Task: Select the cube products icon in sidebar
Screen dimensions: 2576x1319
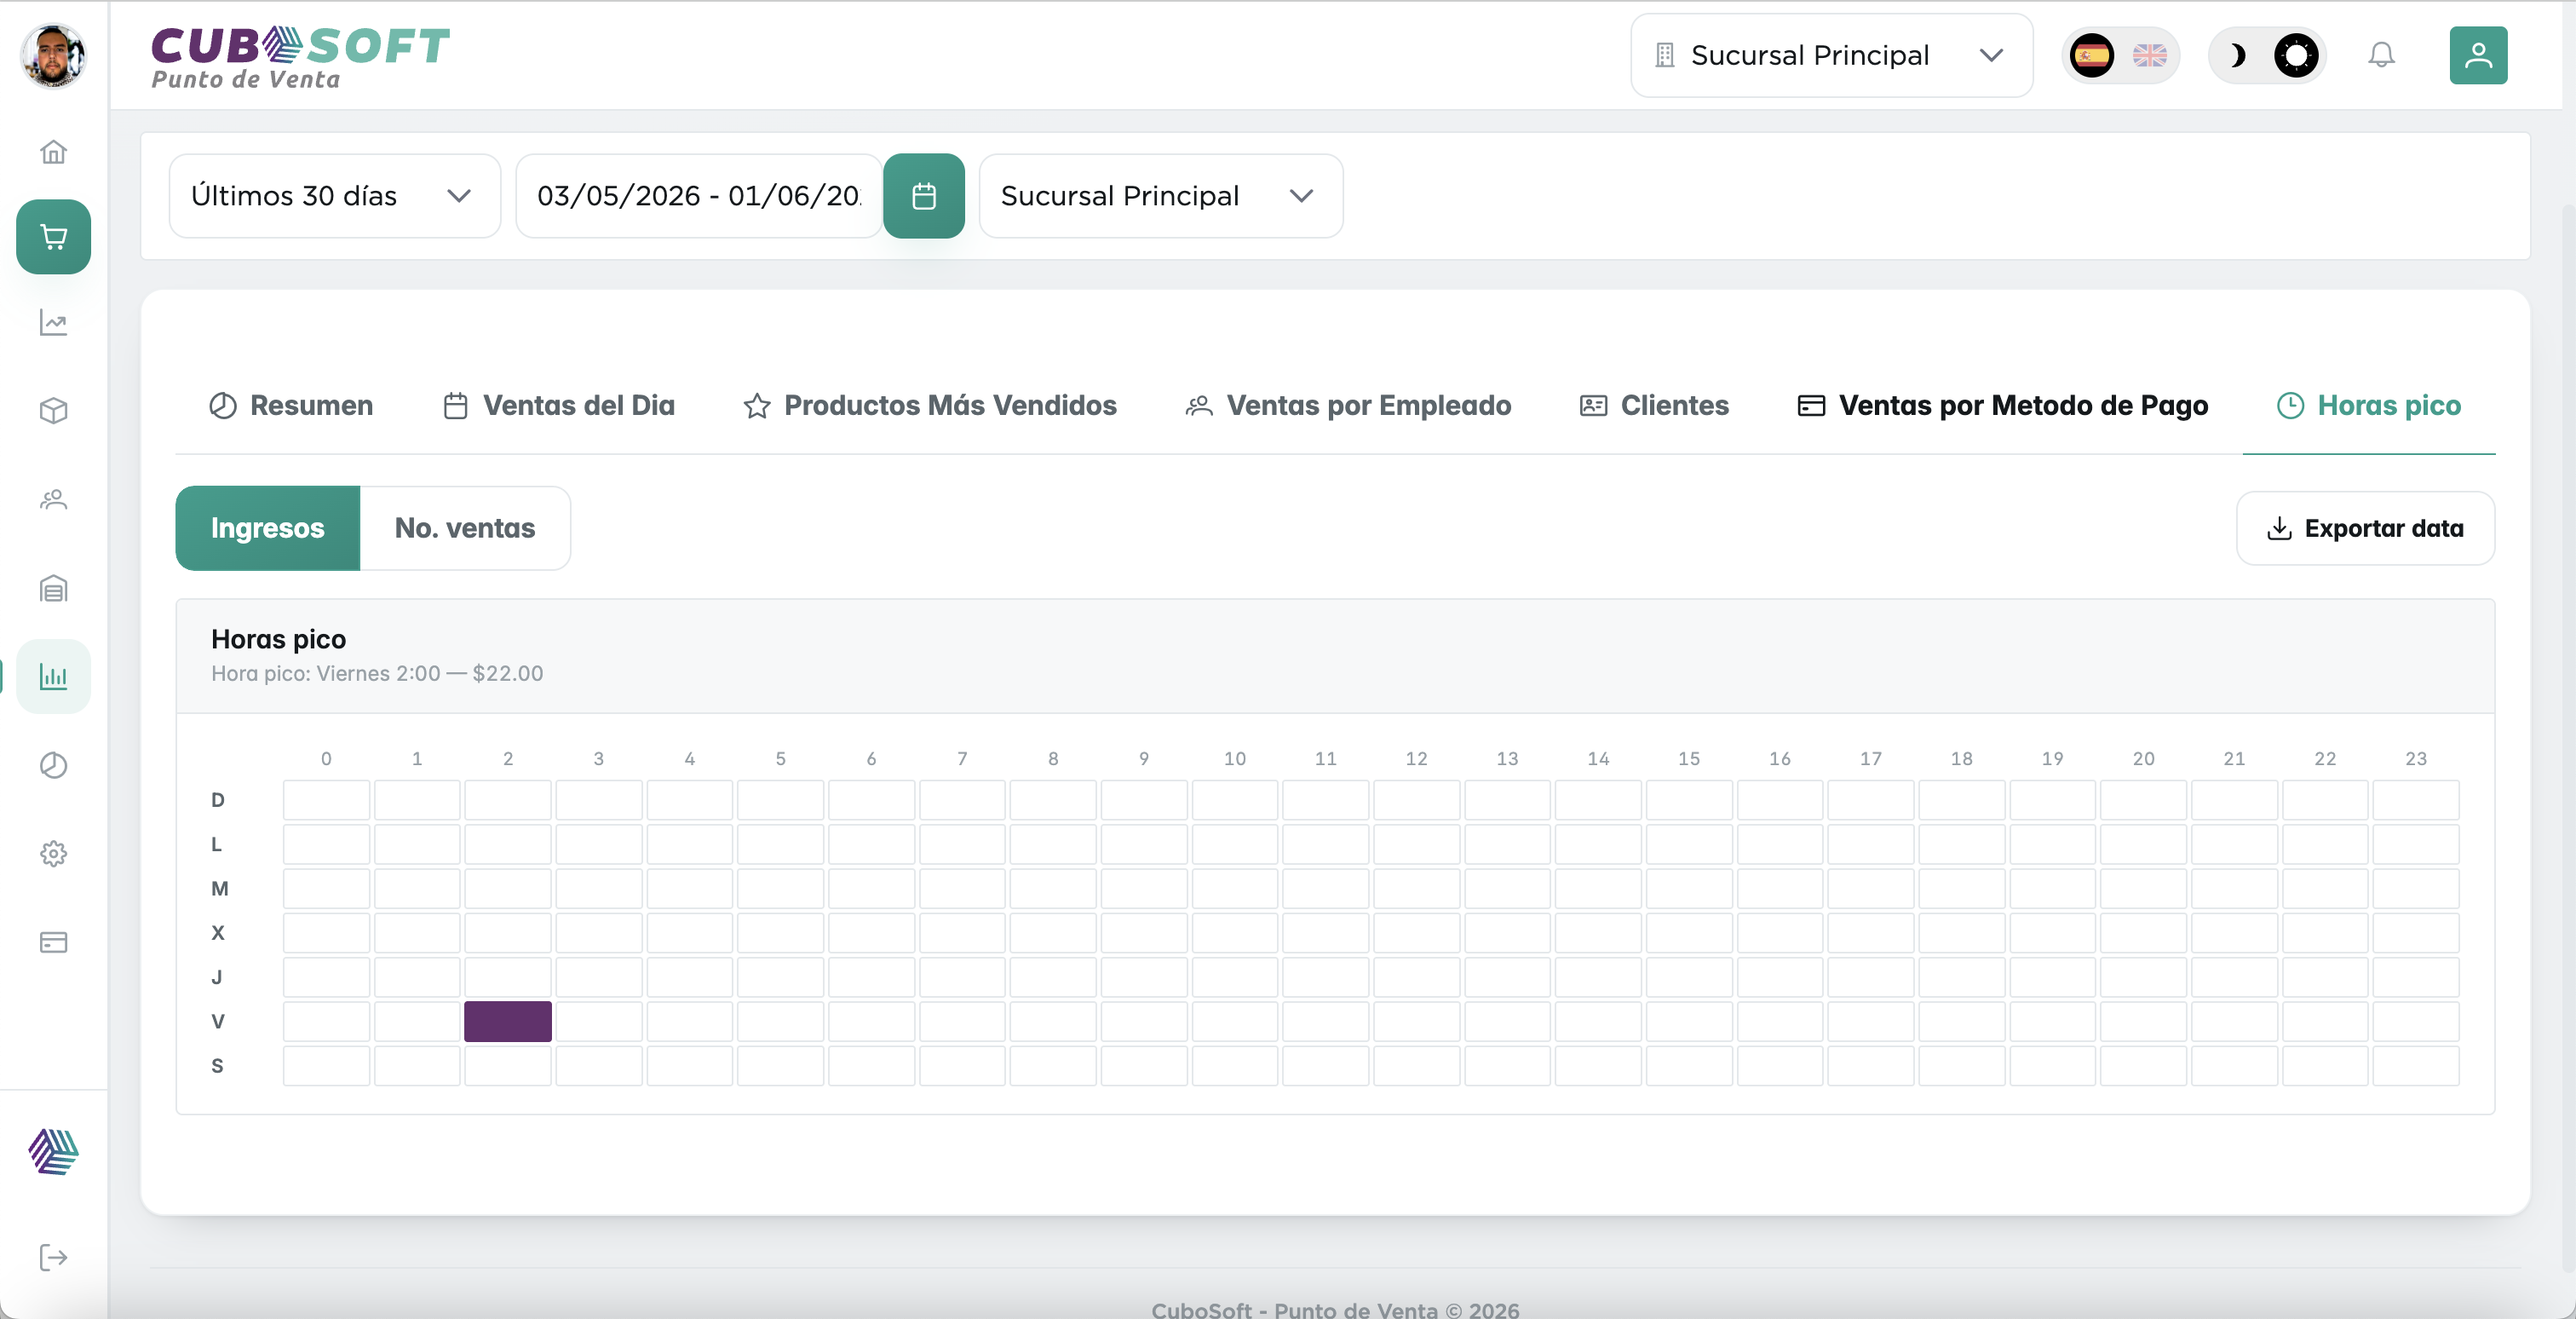Action: pyautogui.click(x=53, y=410)
